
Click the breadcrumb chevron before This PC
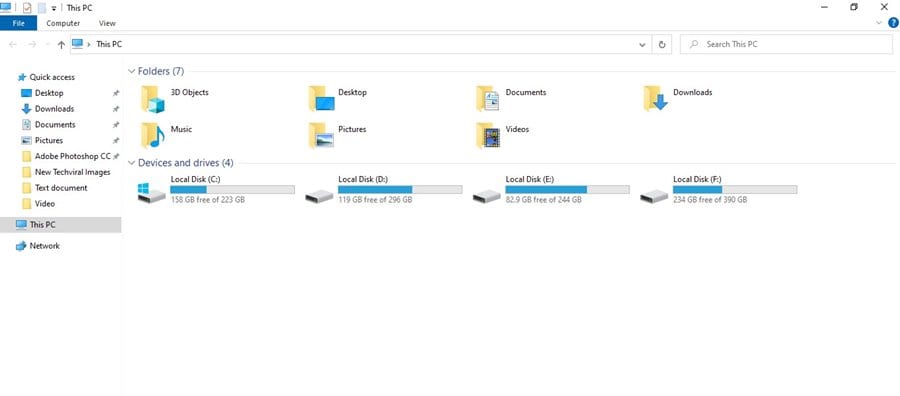point(89,44)
